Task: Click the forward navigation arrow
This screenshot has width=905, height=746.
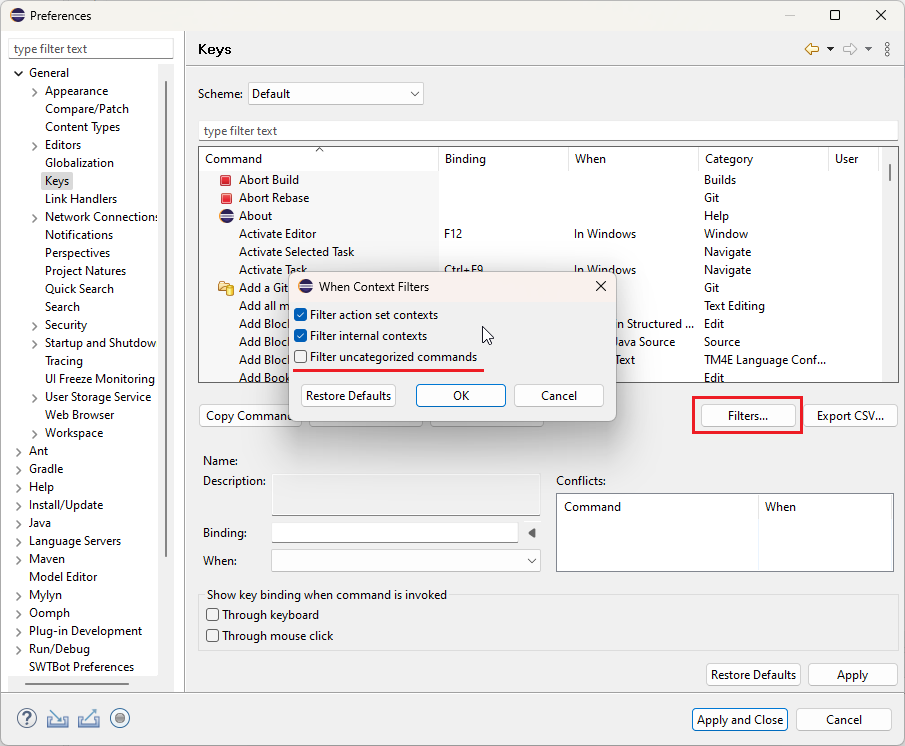Action: pos(850,49)
